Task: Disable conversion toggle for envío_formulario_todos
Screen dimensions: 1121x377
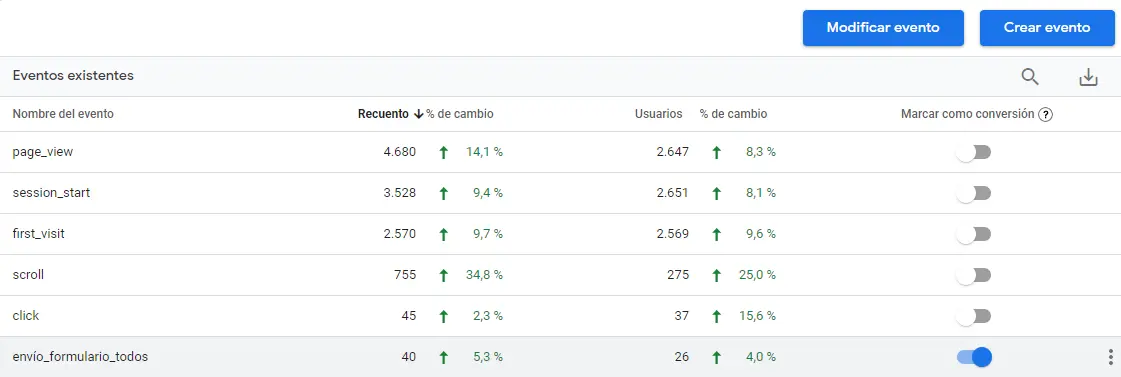Action: 974,356
